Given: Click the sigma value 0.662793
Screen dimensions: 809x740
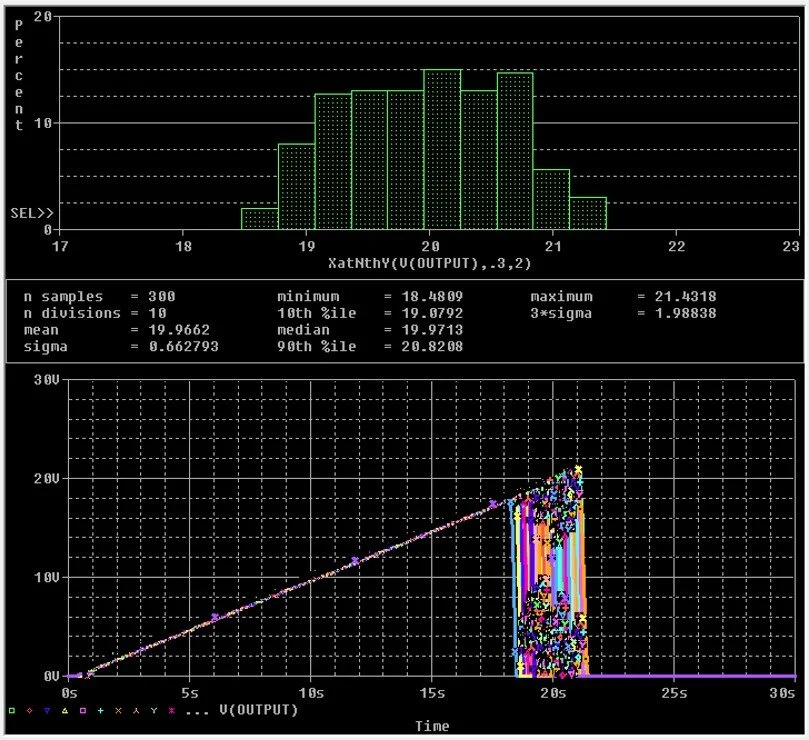Looking at the screenshot, I should 184,346.
